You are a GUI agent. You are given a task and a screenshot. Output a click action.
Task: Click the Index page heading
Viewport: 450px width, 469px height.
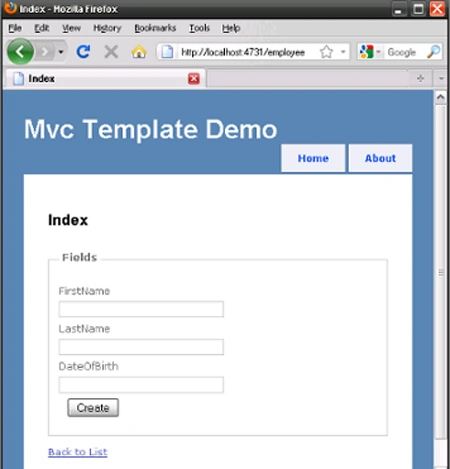click(68, 220)
